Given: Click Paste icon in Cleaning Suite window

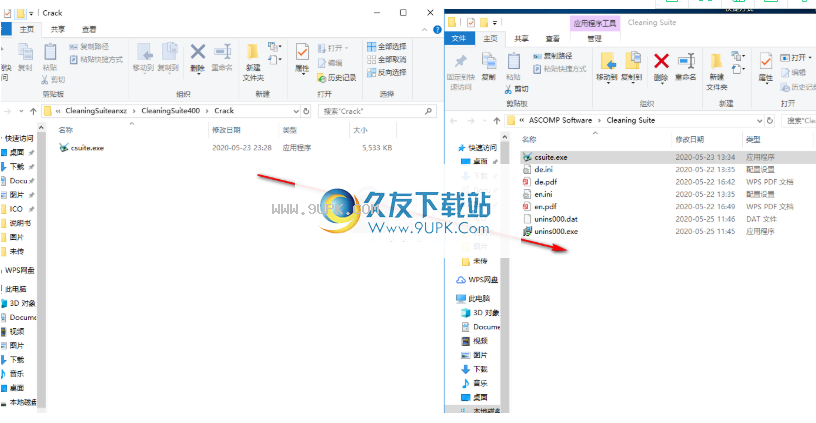Looking at the screenshot, I should pos(513,67).
